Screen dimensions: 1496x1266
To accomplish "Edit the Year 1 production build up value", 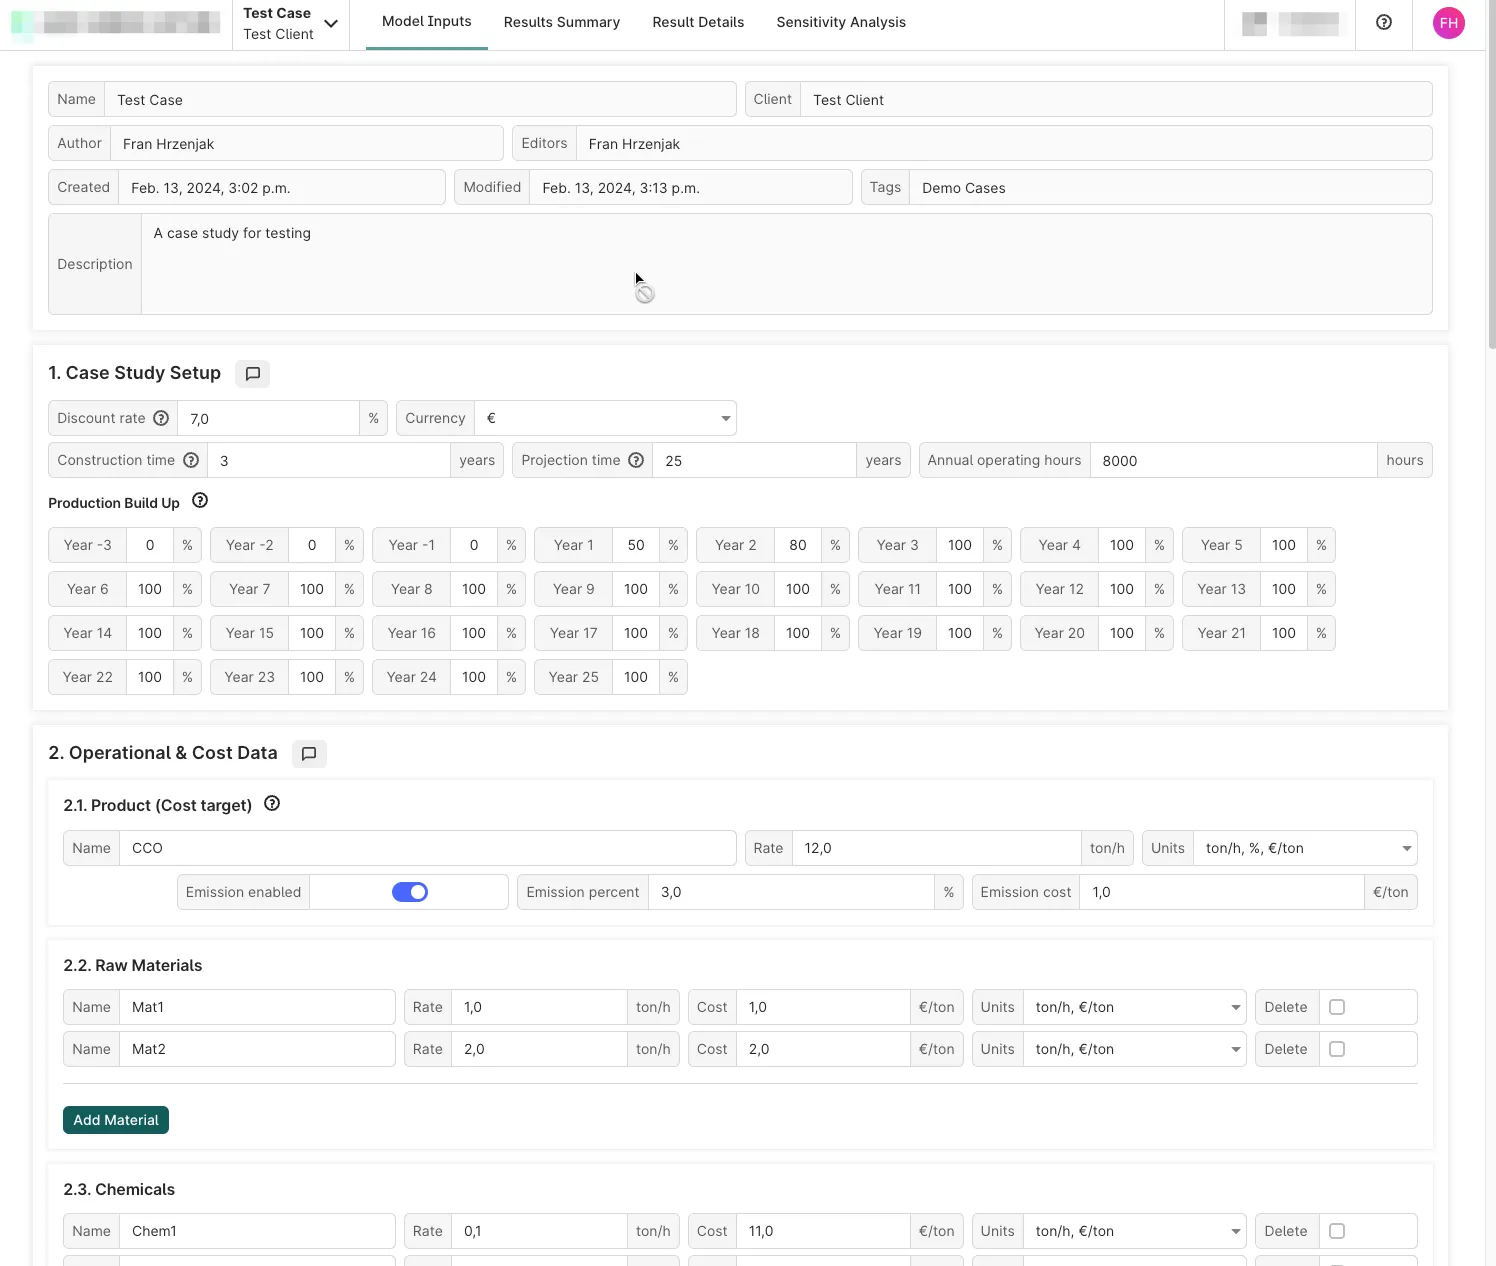I will pos(636,545).
